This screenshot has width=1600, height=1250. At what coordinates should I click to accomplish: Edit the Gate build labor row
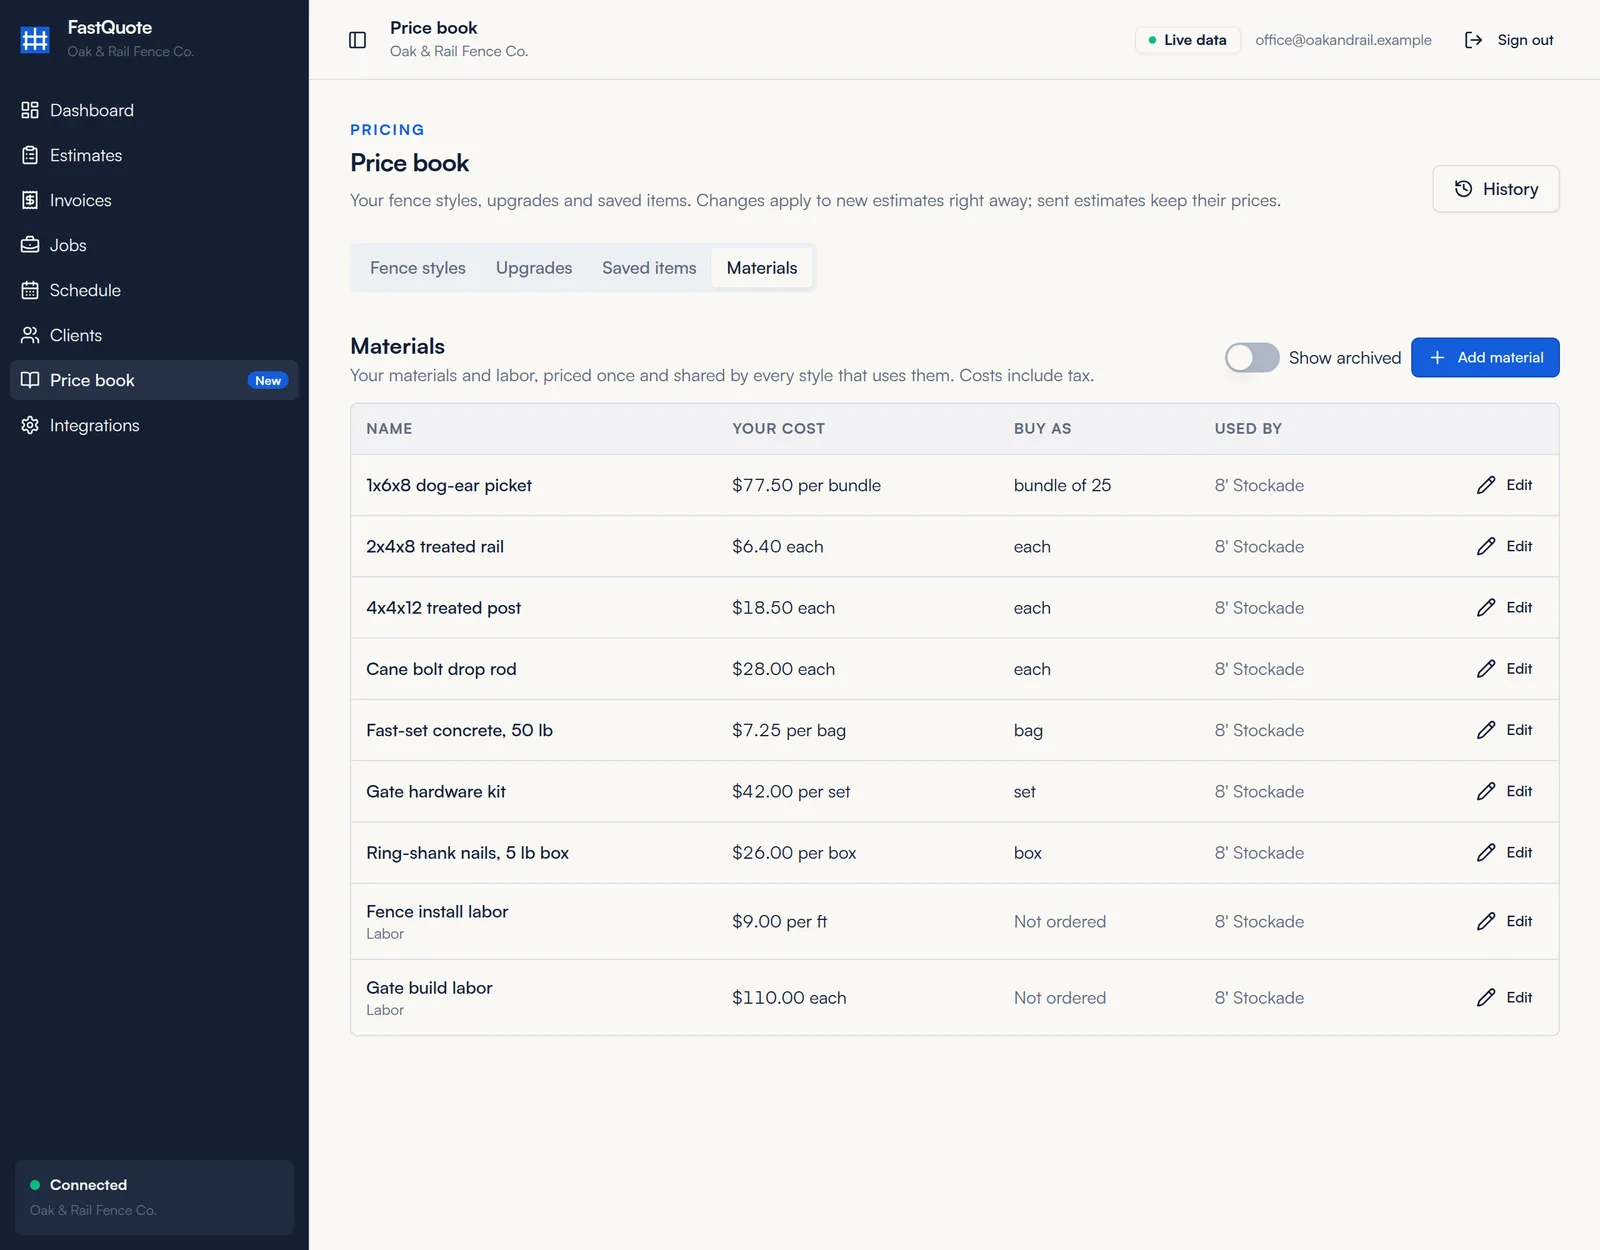coord(1504,998)
